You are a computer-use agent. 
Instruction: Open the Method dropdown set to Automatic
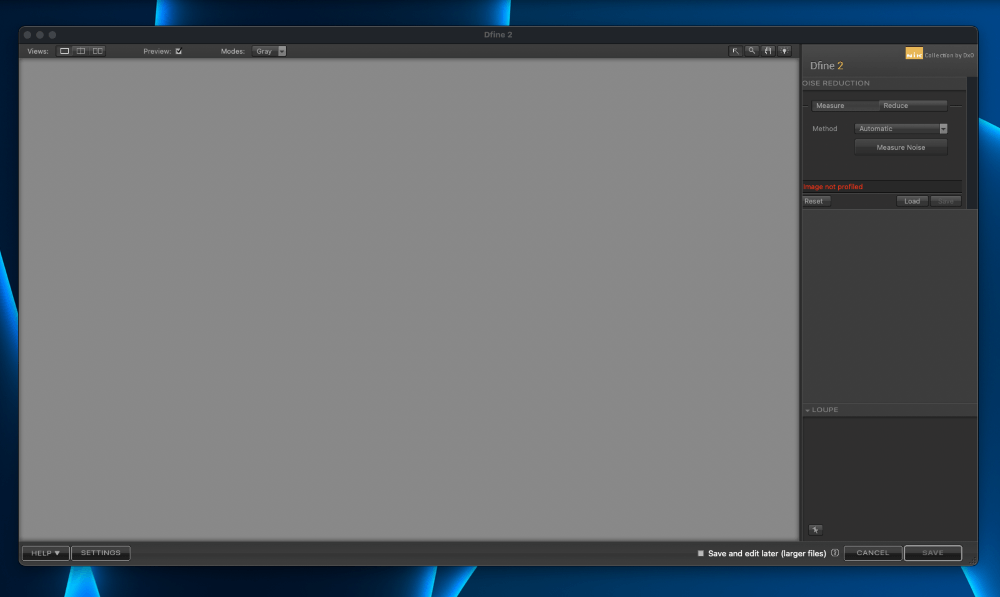pyautogui.click(x=901, y=129)
